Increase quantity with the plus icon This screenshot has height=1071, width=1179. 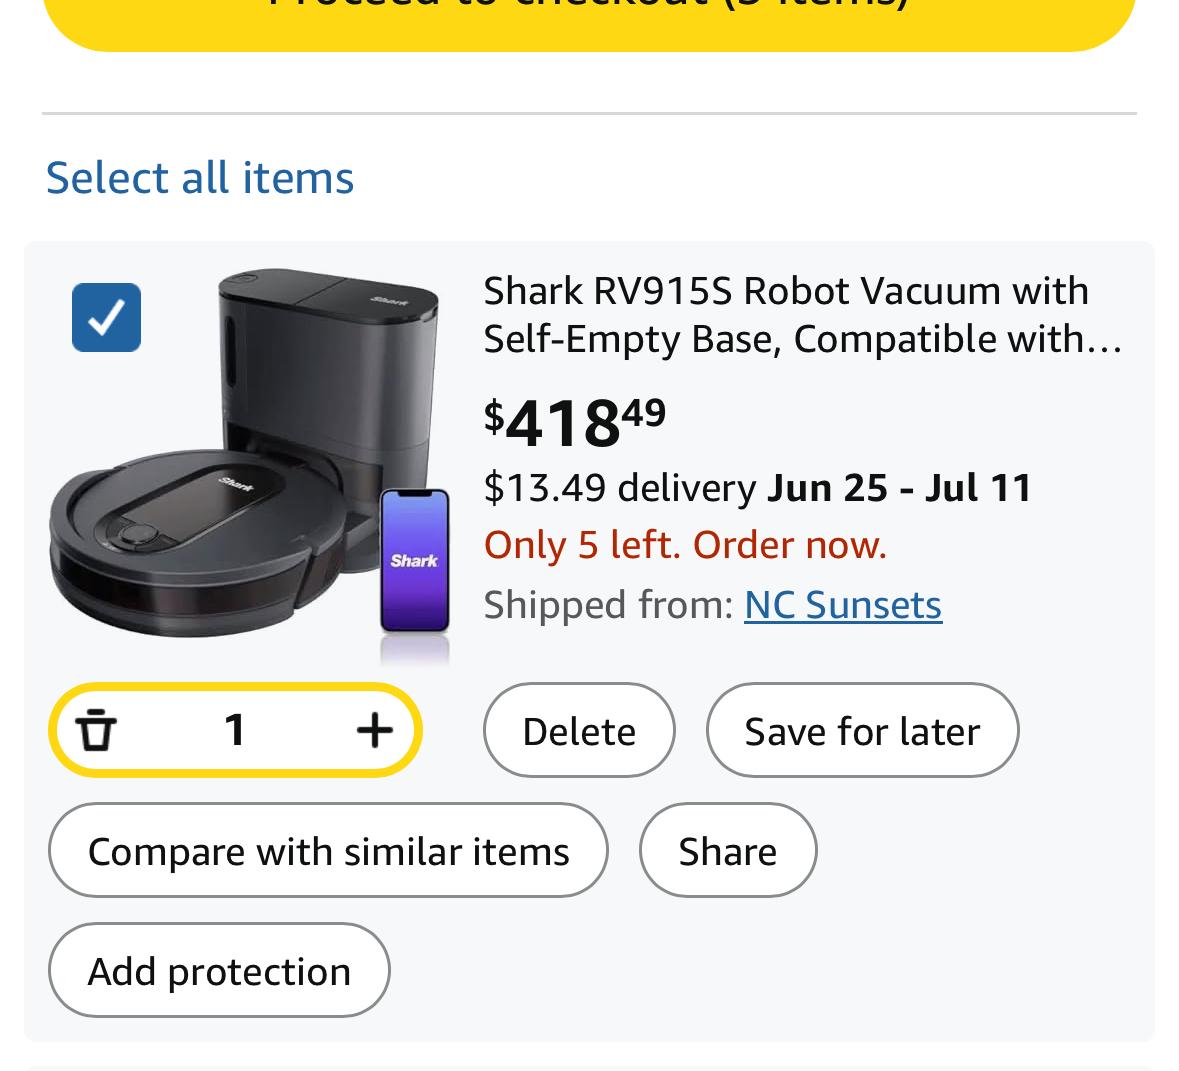pyautogui.click(x=374, y=730)
